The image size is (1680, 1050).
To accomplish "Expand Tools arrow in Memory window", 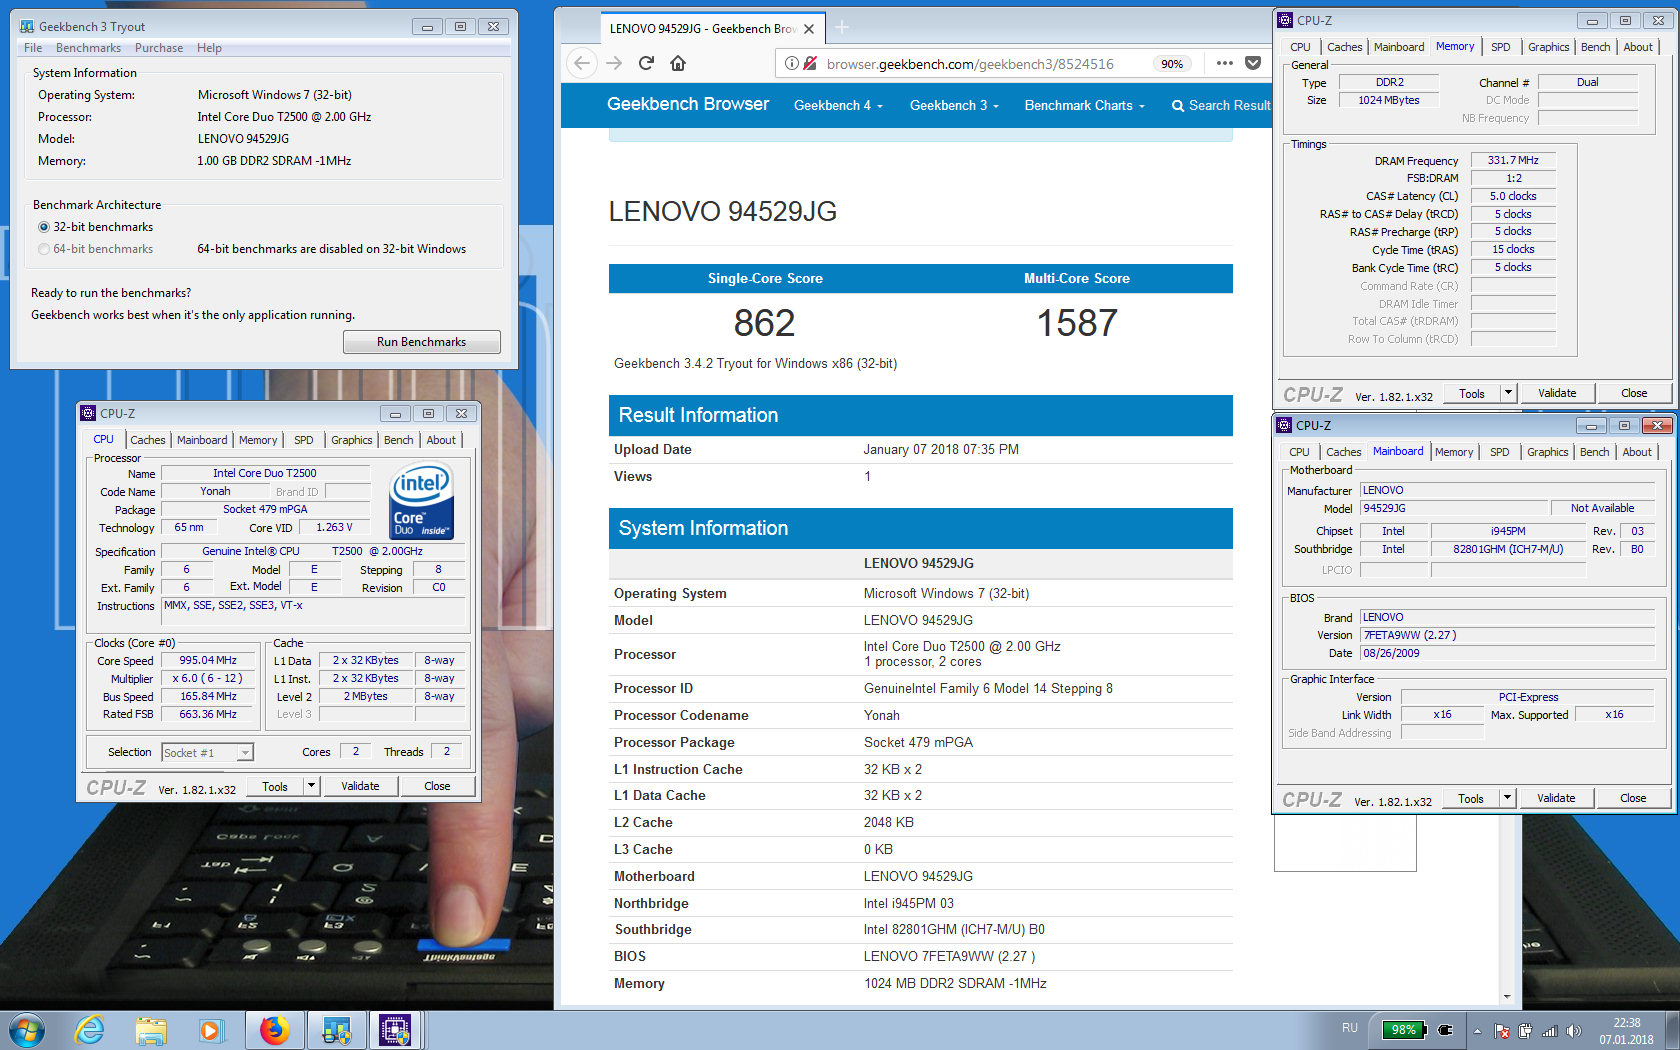I will pos(1508,393).
